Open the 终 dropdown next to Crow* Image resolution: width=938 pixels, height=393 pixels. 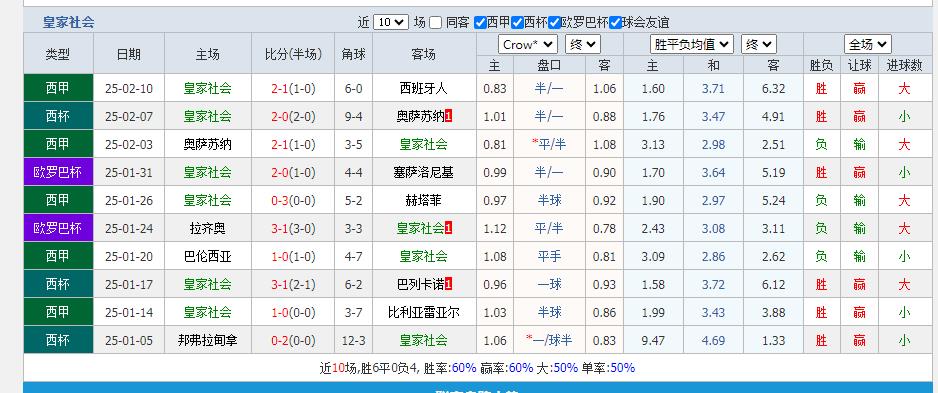tap(583, 44)
